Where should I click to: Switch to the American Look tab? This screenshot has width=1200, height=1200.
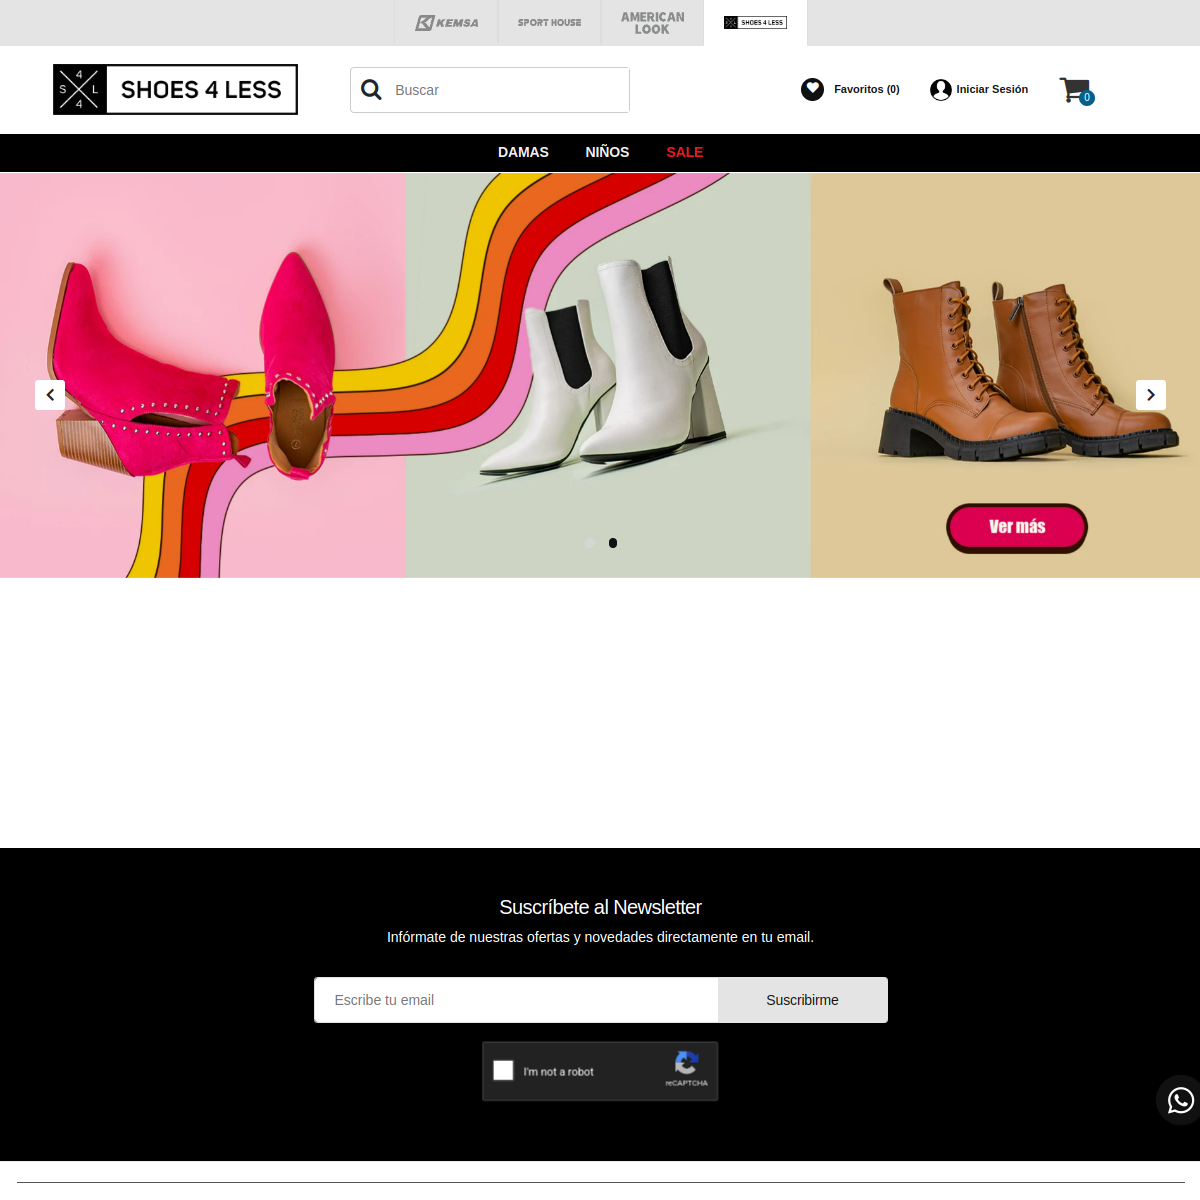[x=652, y=23]
